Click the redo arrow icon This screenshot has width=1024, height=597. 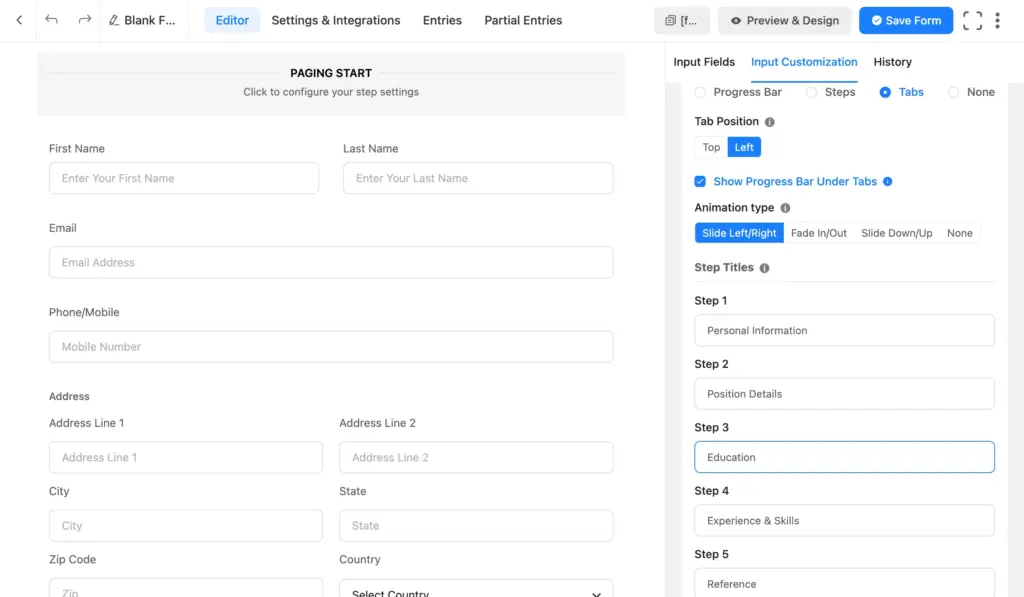coord(84,20)
